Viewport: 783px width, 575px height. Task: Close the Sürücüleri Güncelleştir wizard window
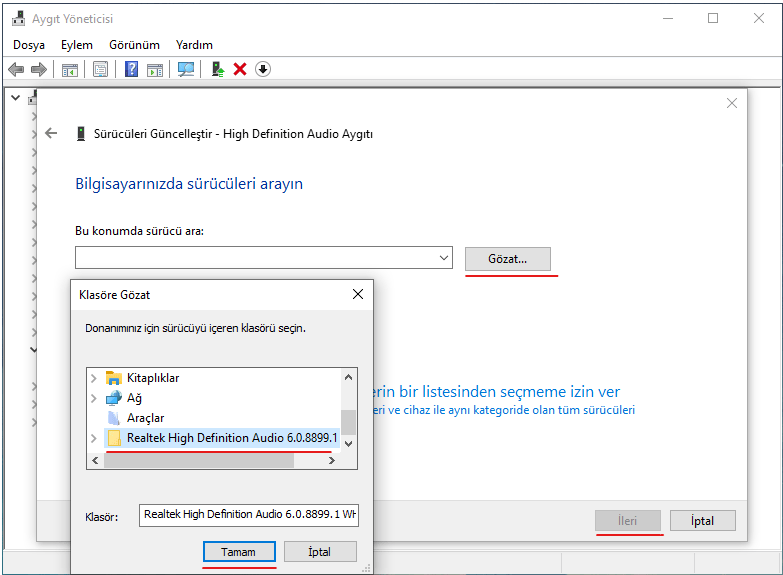click(x=732, y=103)
